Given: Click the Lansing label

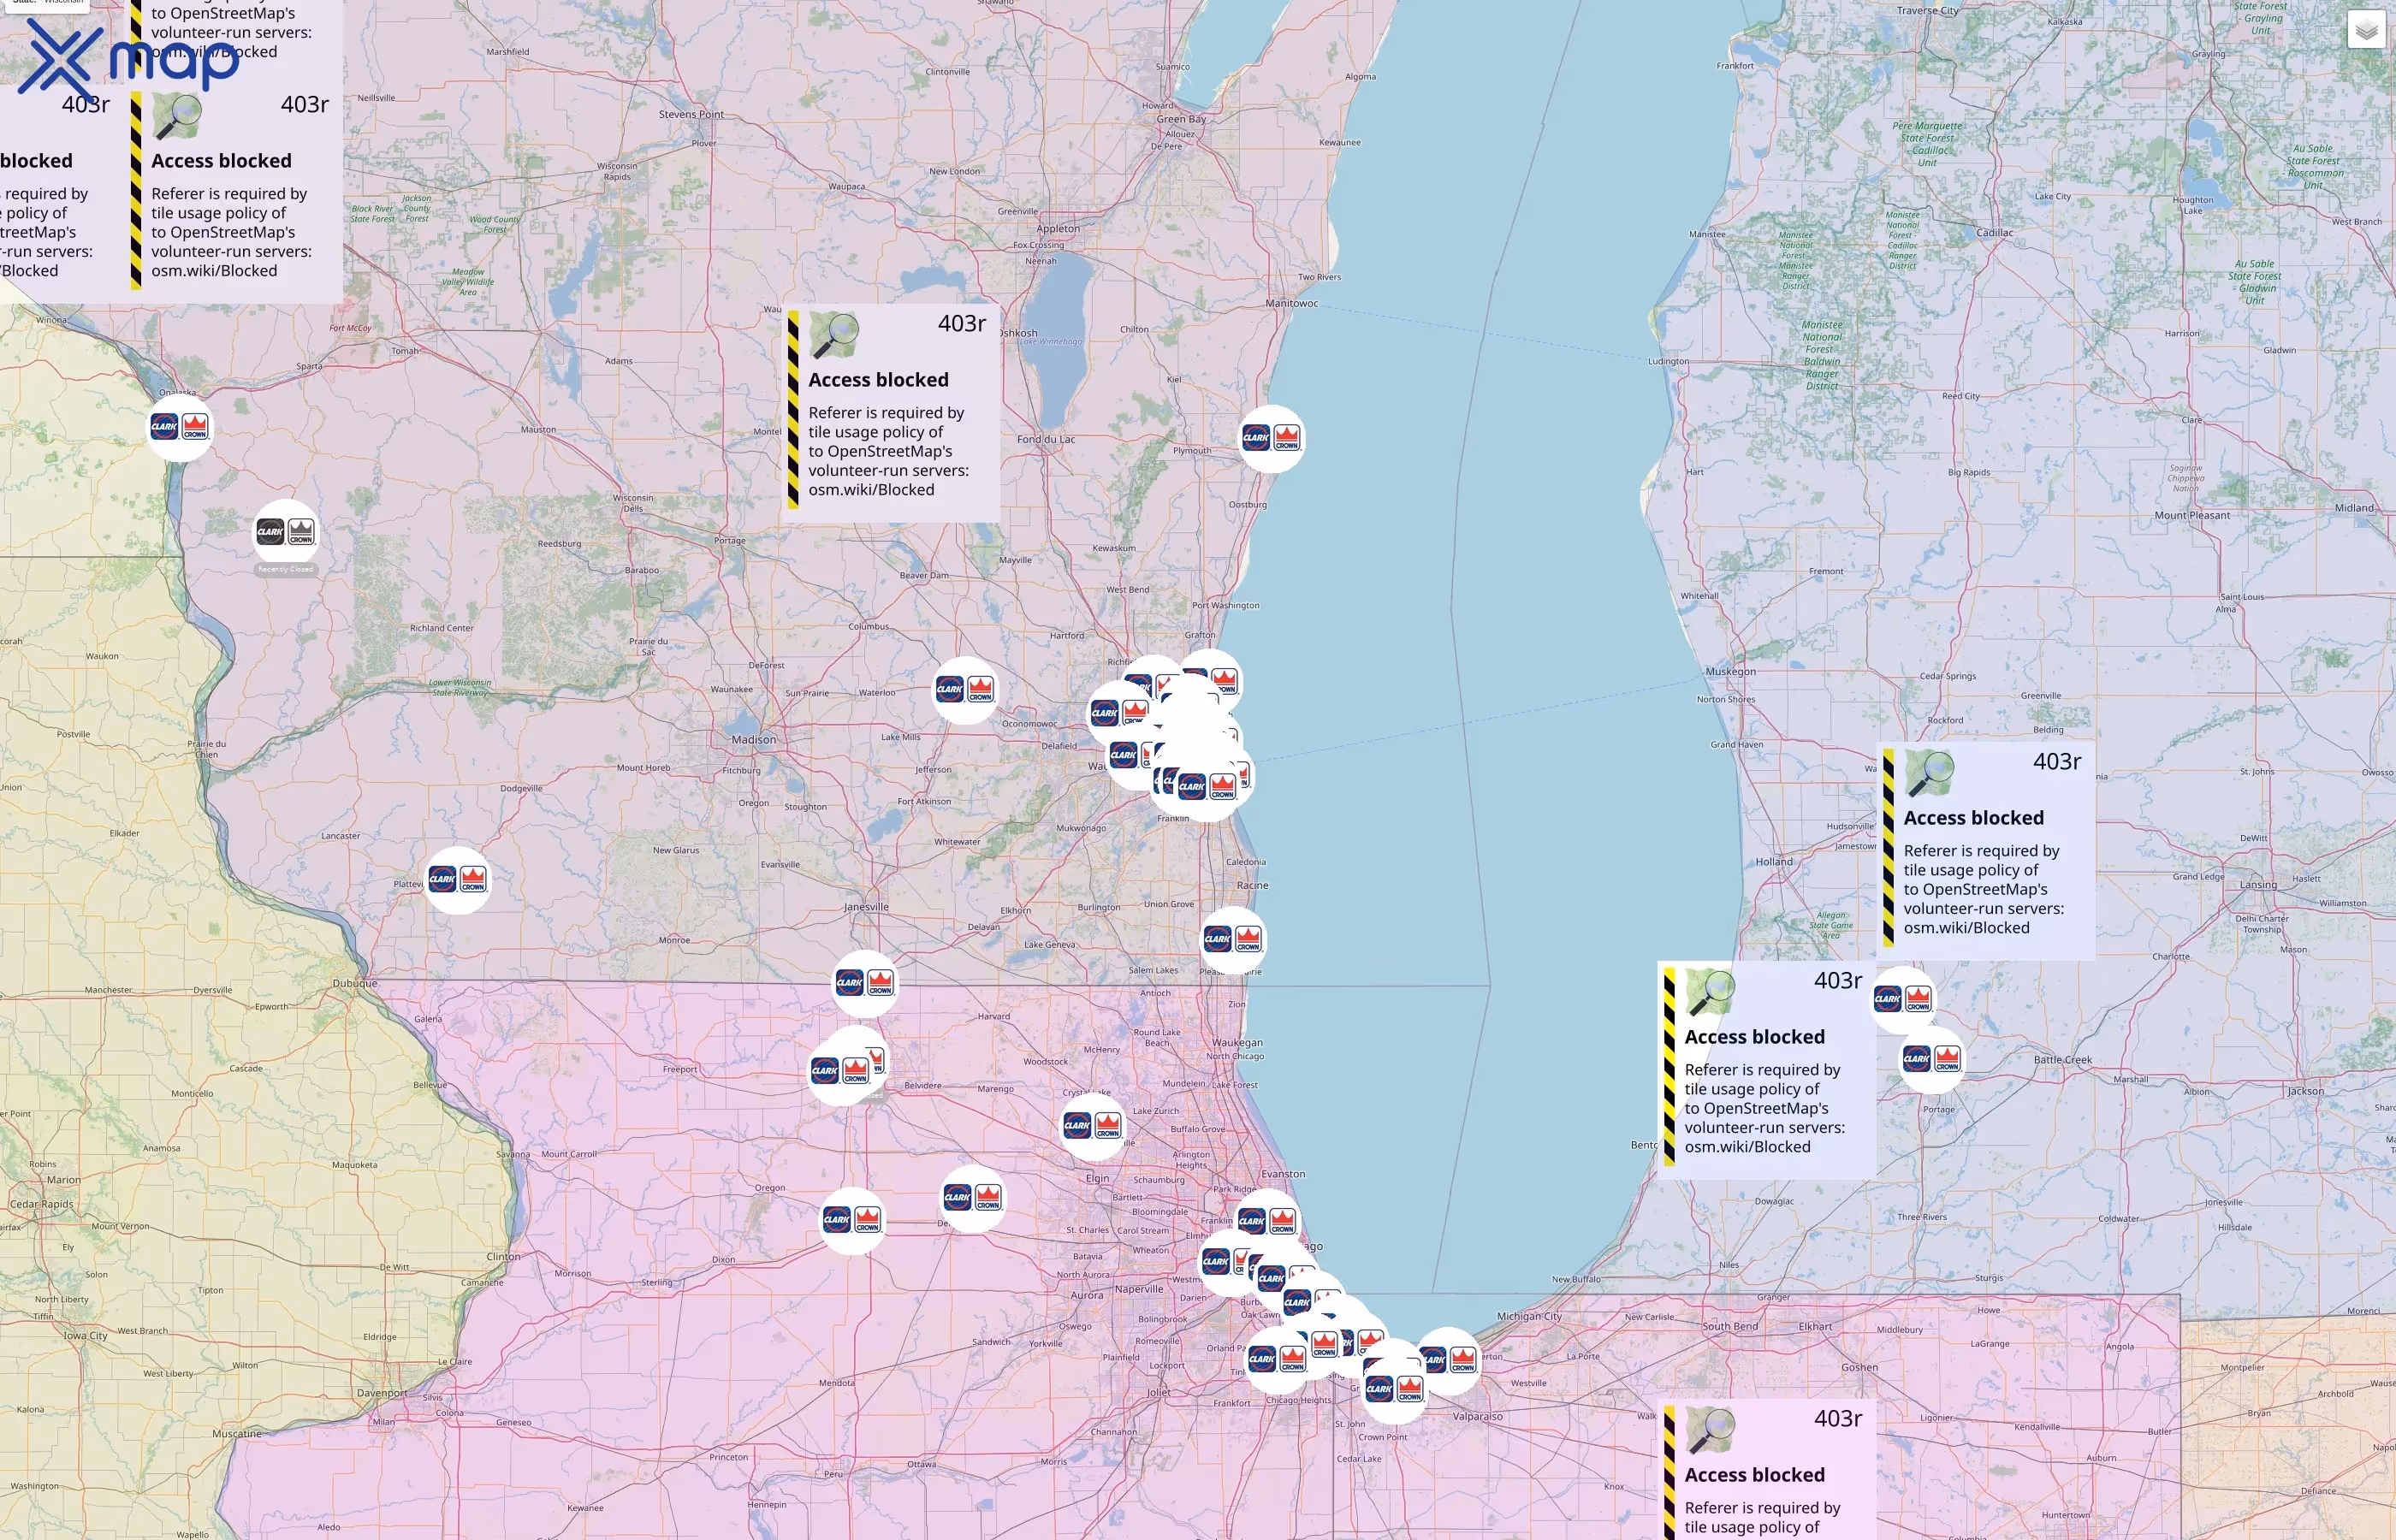Looking at the screenshot, I should point(2258,885).
